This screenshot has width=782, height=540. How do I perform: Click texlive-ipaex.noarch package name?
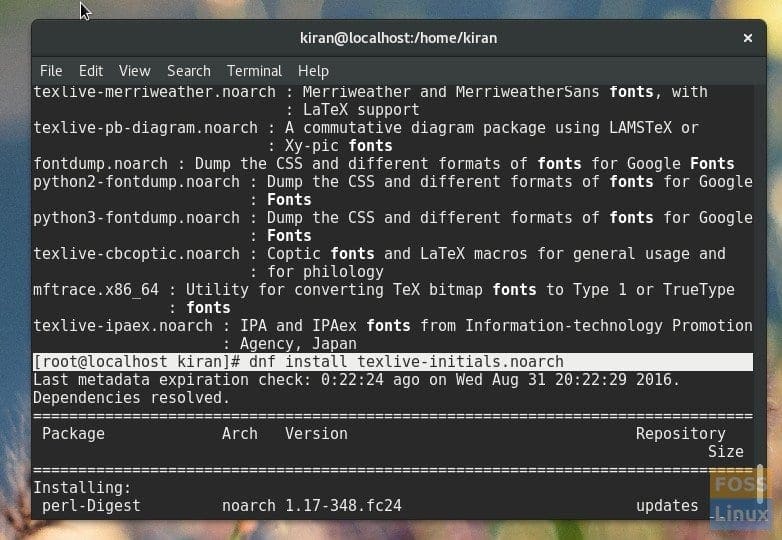[123, 326]
